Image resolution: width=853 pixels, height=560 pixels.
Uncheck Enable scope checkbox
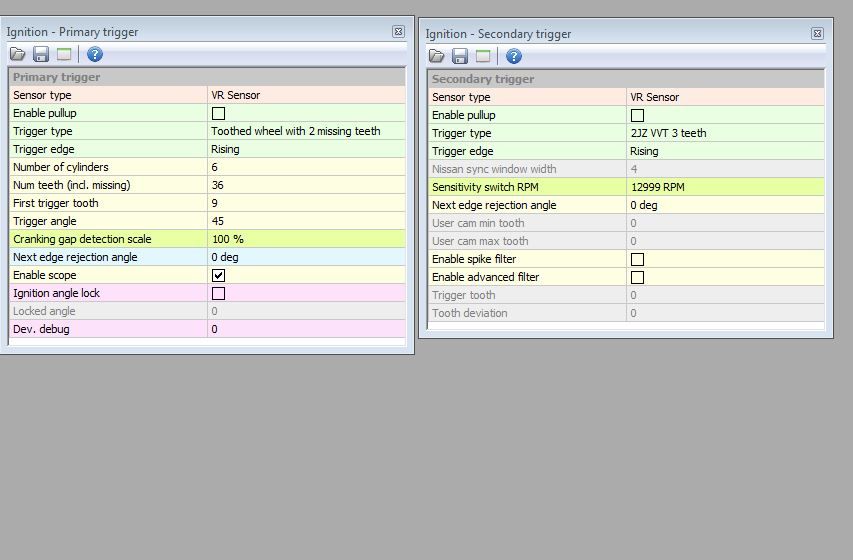[218, 275]
